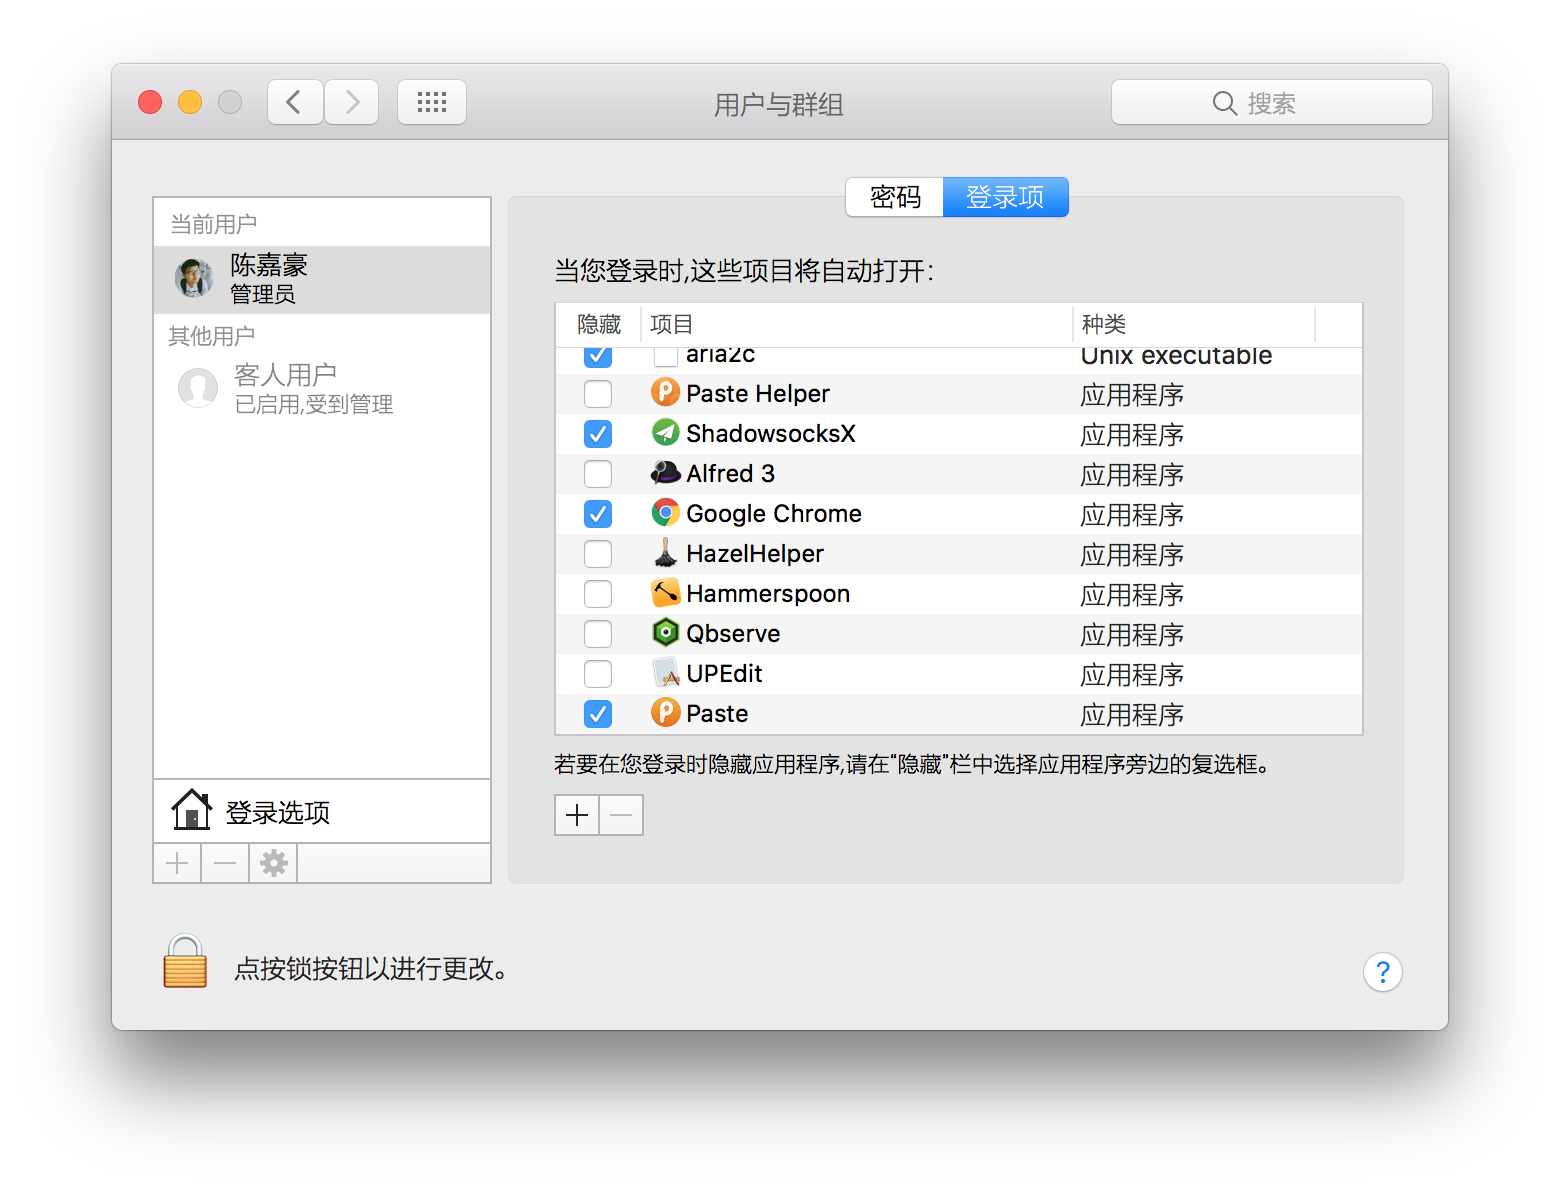Uncheck hide for Google Chrome
The height and width of the screenshot is (1190, 1560).
[597, 513]
